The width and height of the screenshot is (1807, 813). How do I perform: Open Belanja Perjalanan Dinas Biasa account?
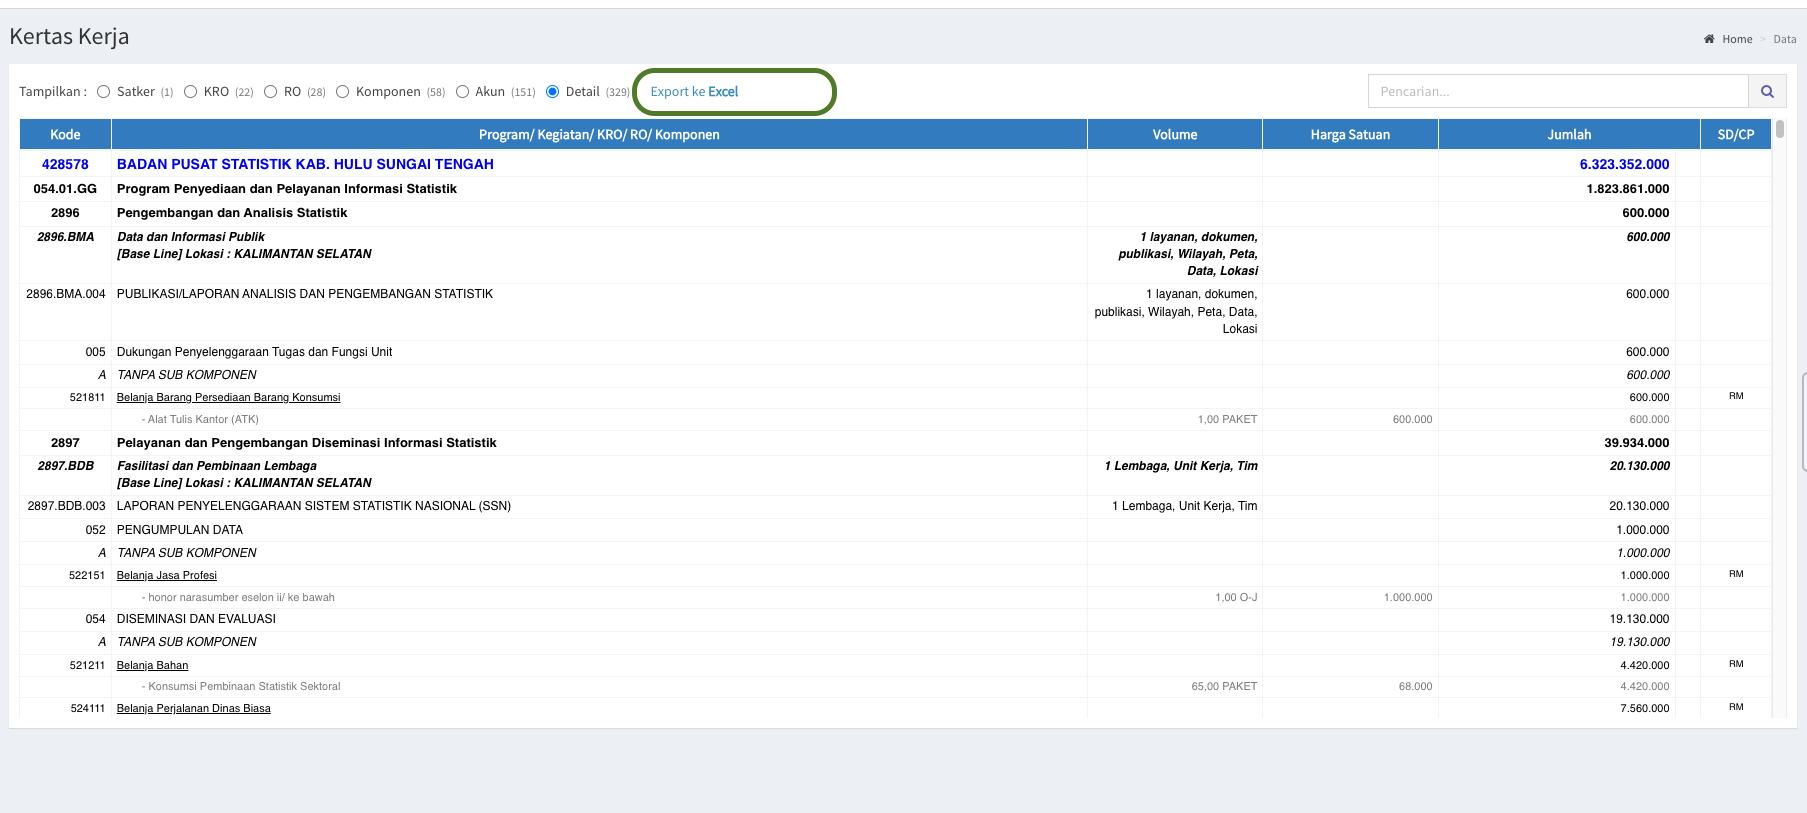pyautogui.click(x=193, y=709)
